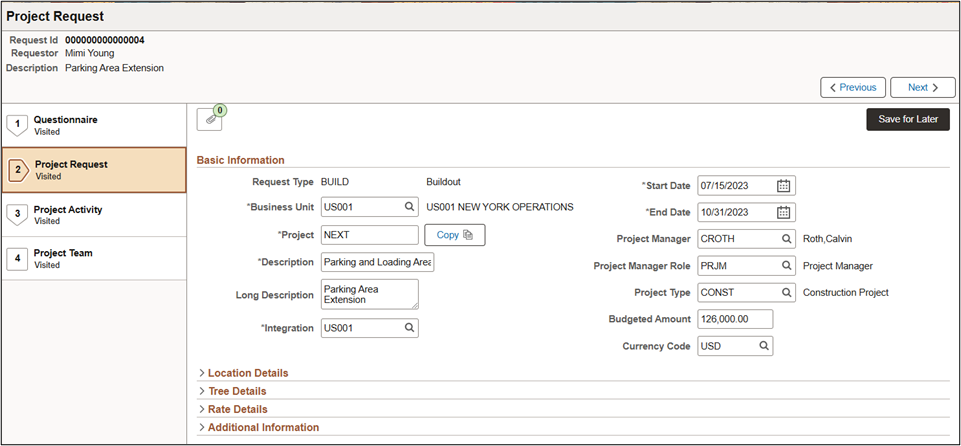Click the Project Manager Role lookup magnifier

pyautogui.click(x=786, y=266)
